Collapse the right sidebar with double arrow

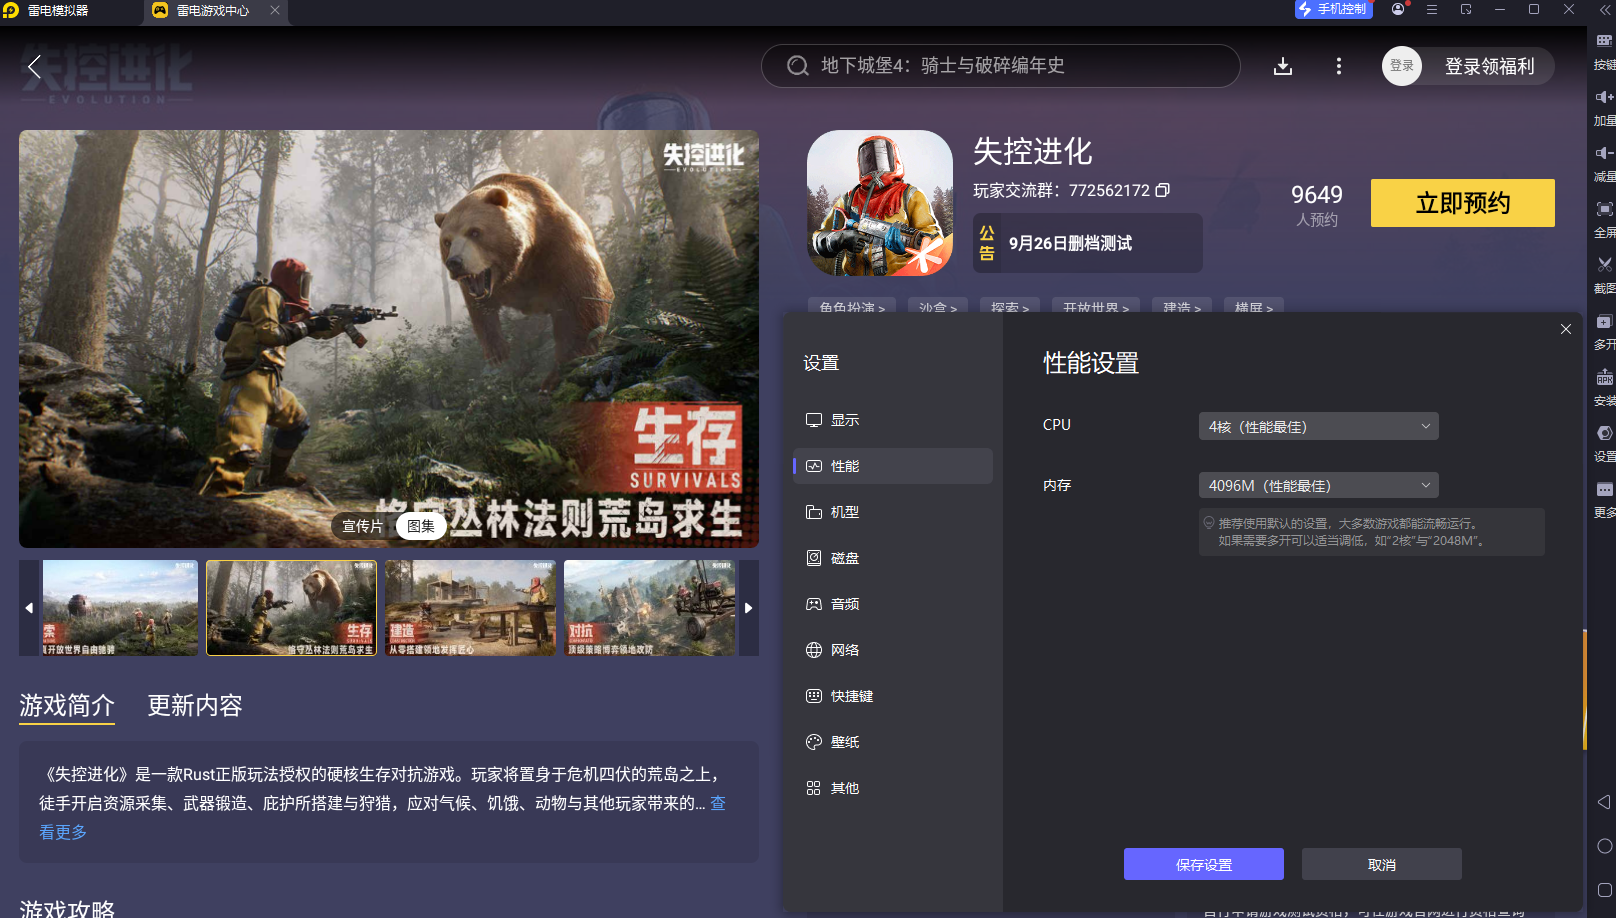tap(1604, 9)
